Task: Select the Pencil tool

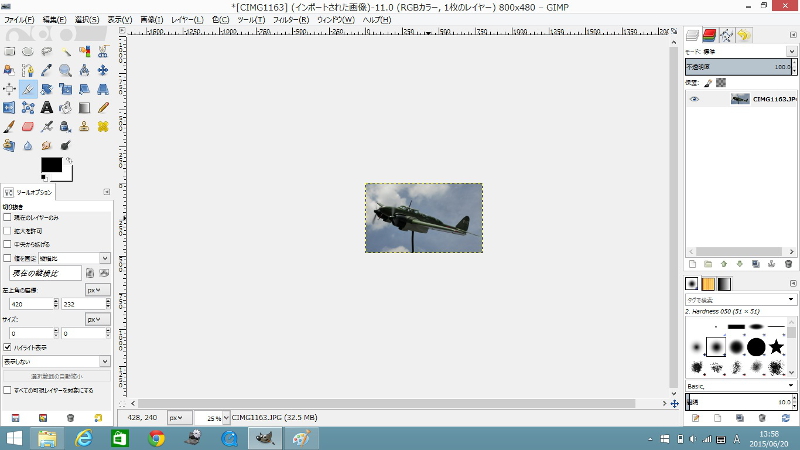Action: click(x=103, y=108)
